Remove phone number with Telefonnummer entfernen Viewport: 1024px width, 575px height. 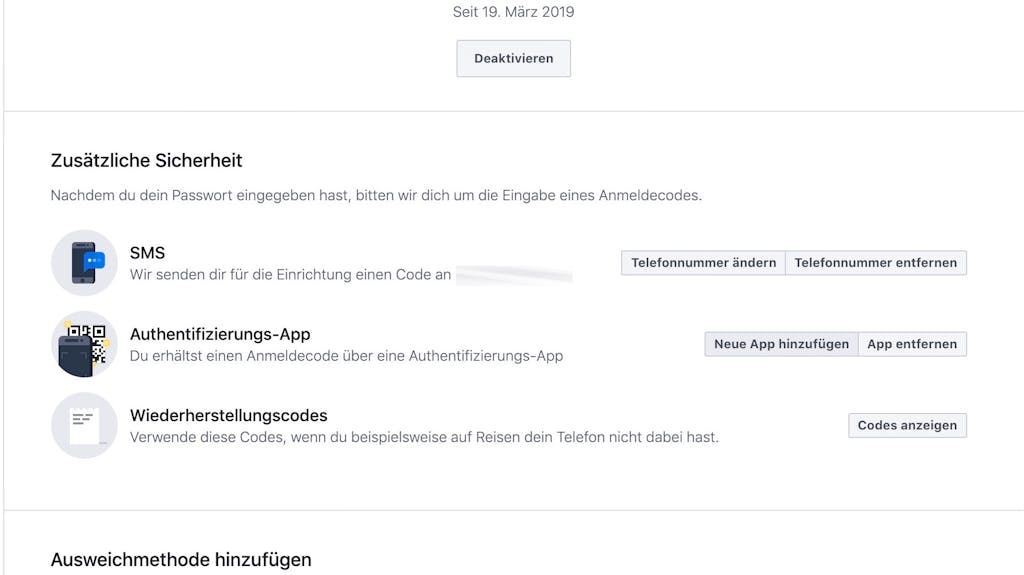(876, 263)
